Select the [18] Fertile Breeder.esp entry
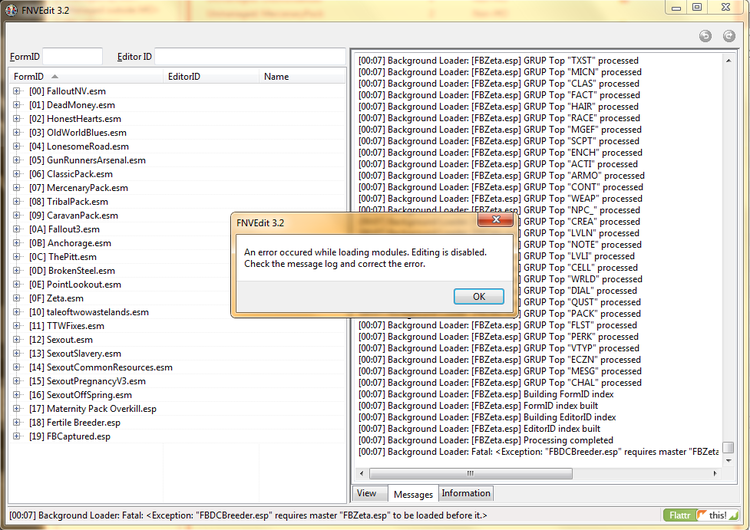 (74, 423)
